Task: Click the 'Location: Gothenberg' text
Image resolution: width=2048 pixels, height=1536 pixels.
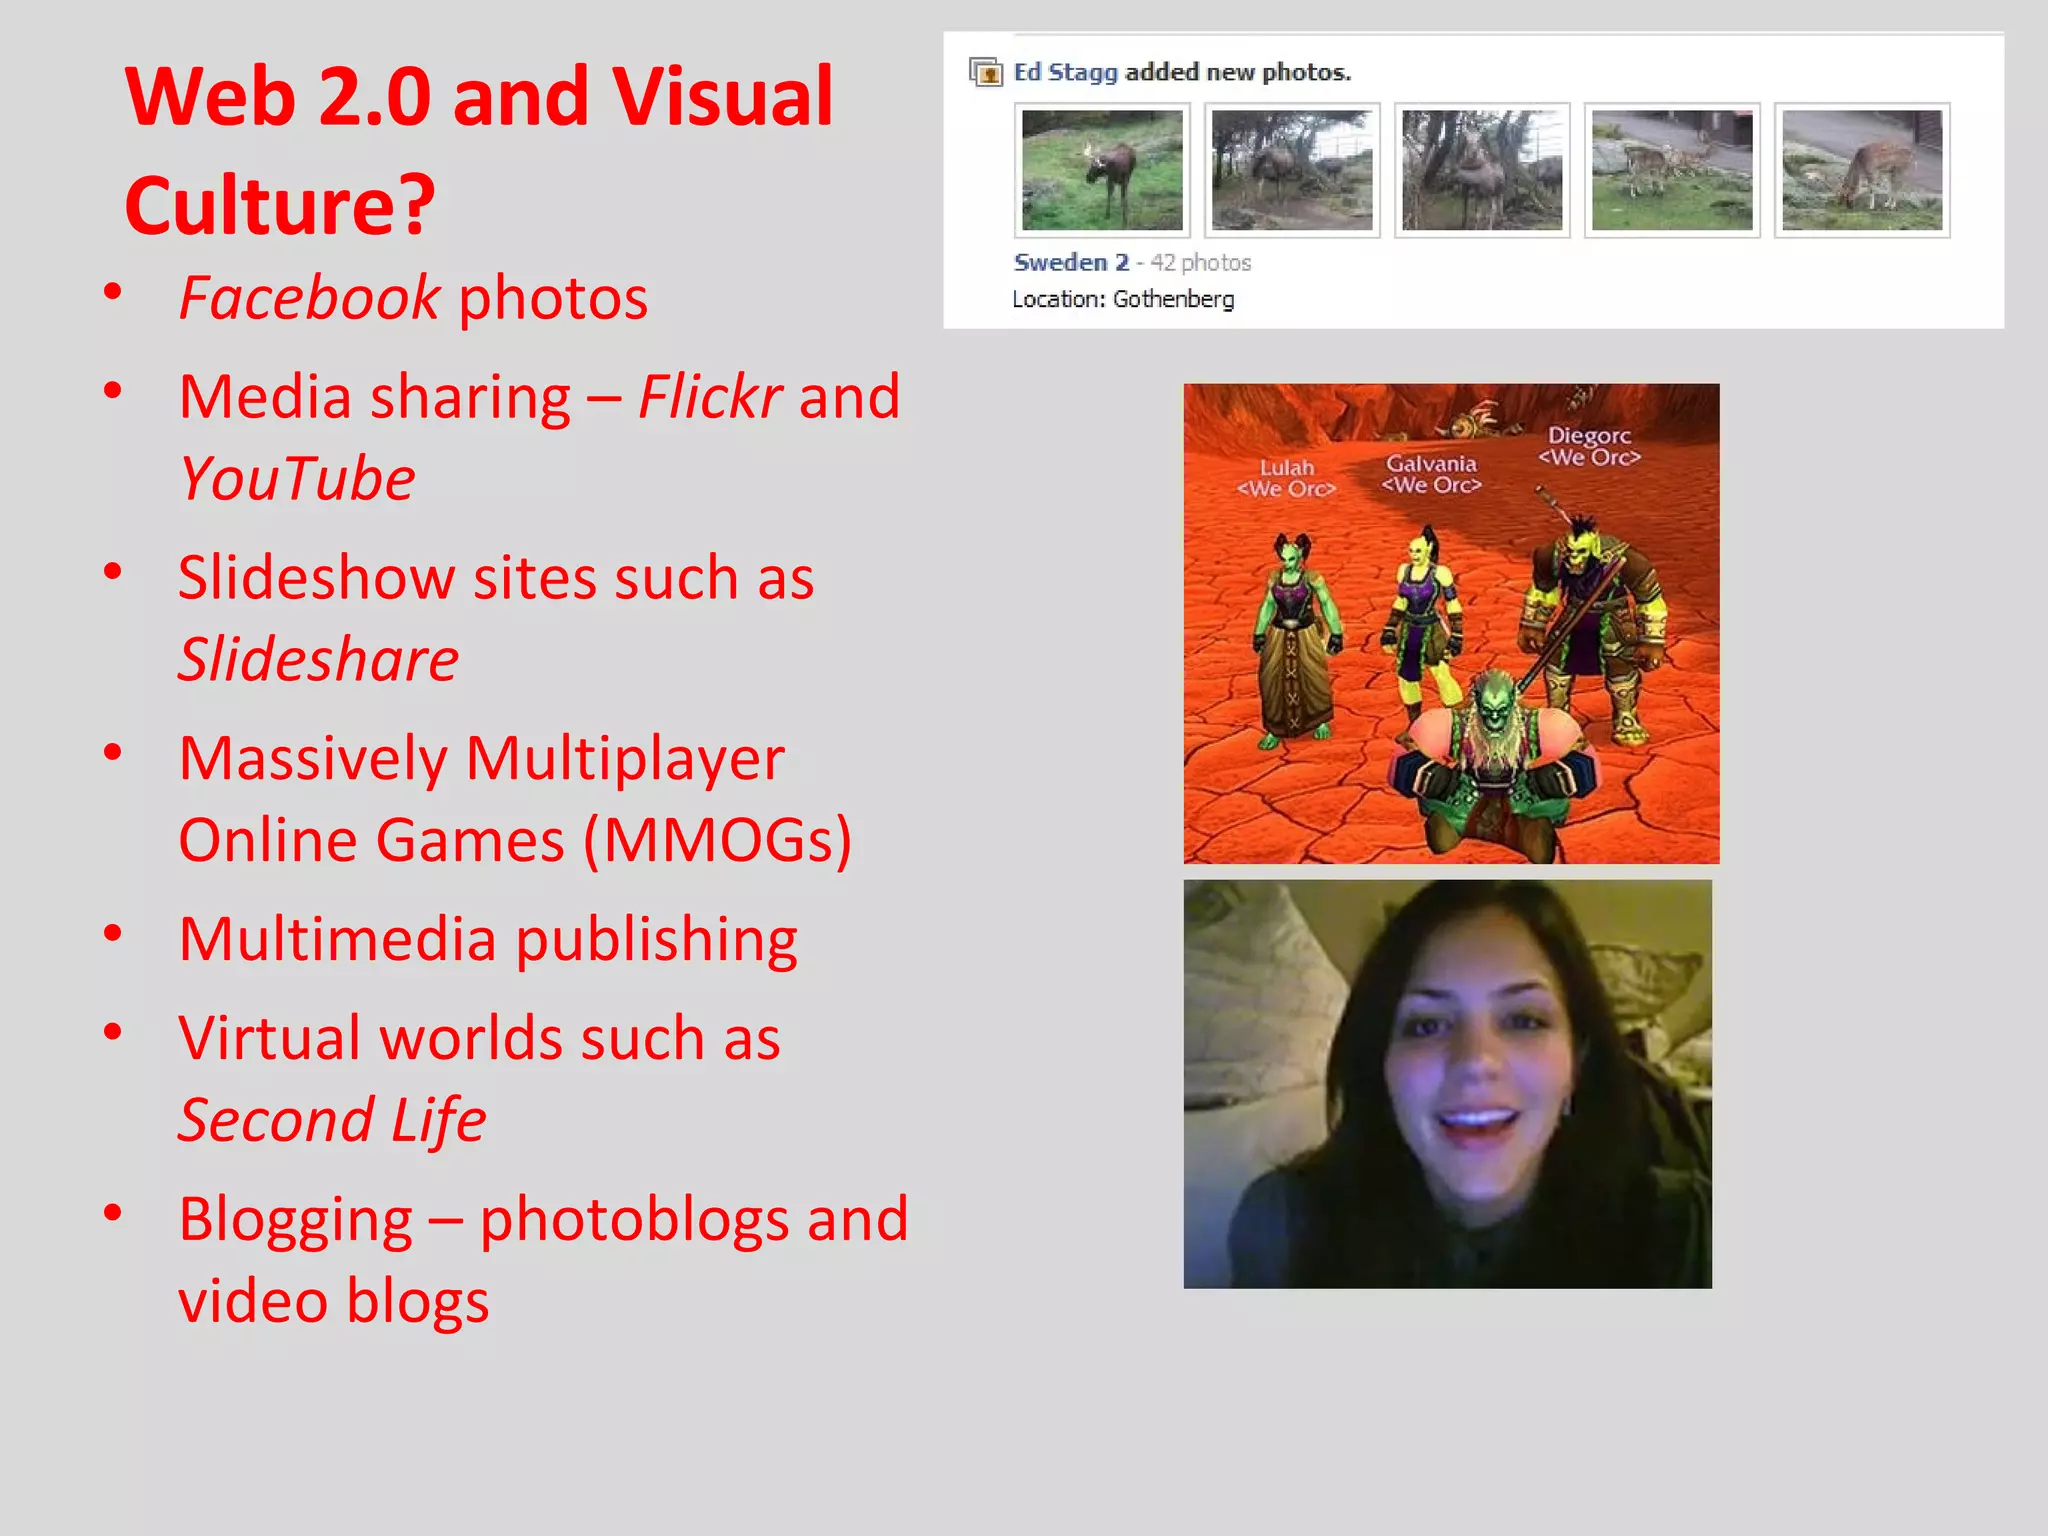Action: pyautogui.click(x=1123, y=299)
